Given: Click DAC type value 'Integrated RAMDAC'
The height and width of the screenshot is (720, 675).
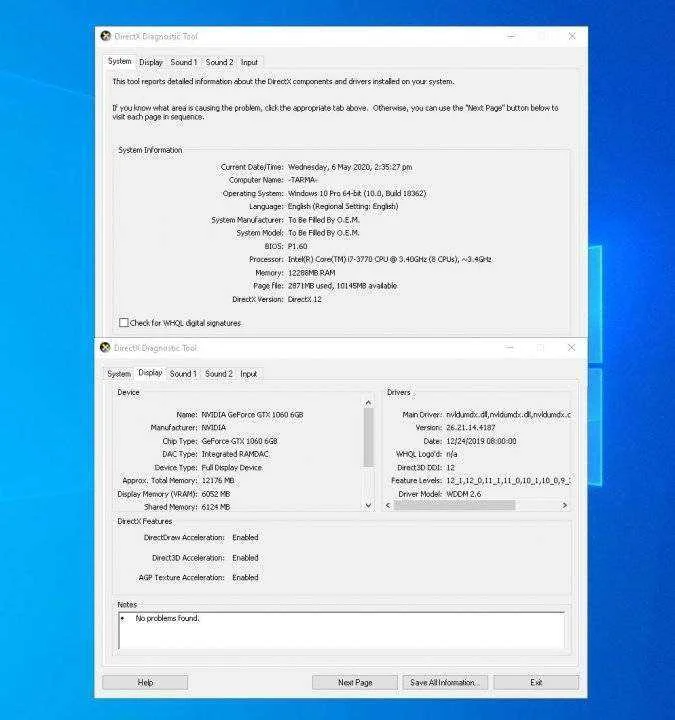Looking at the screenshot, I should (x=235, y=454).
